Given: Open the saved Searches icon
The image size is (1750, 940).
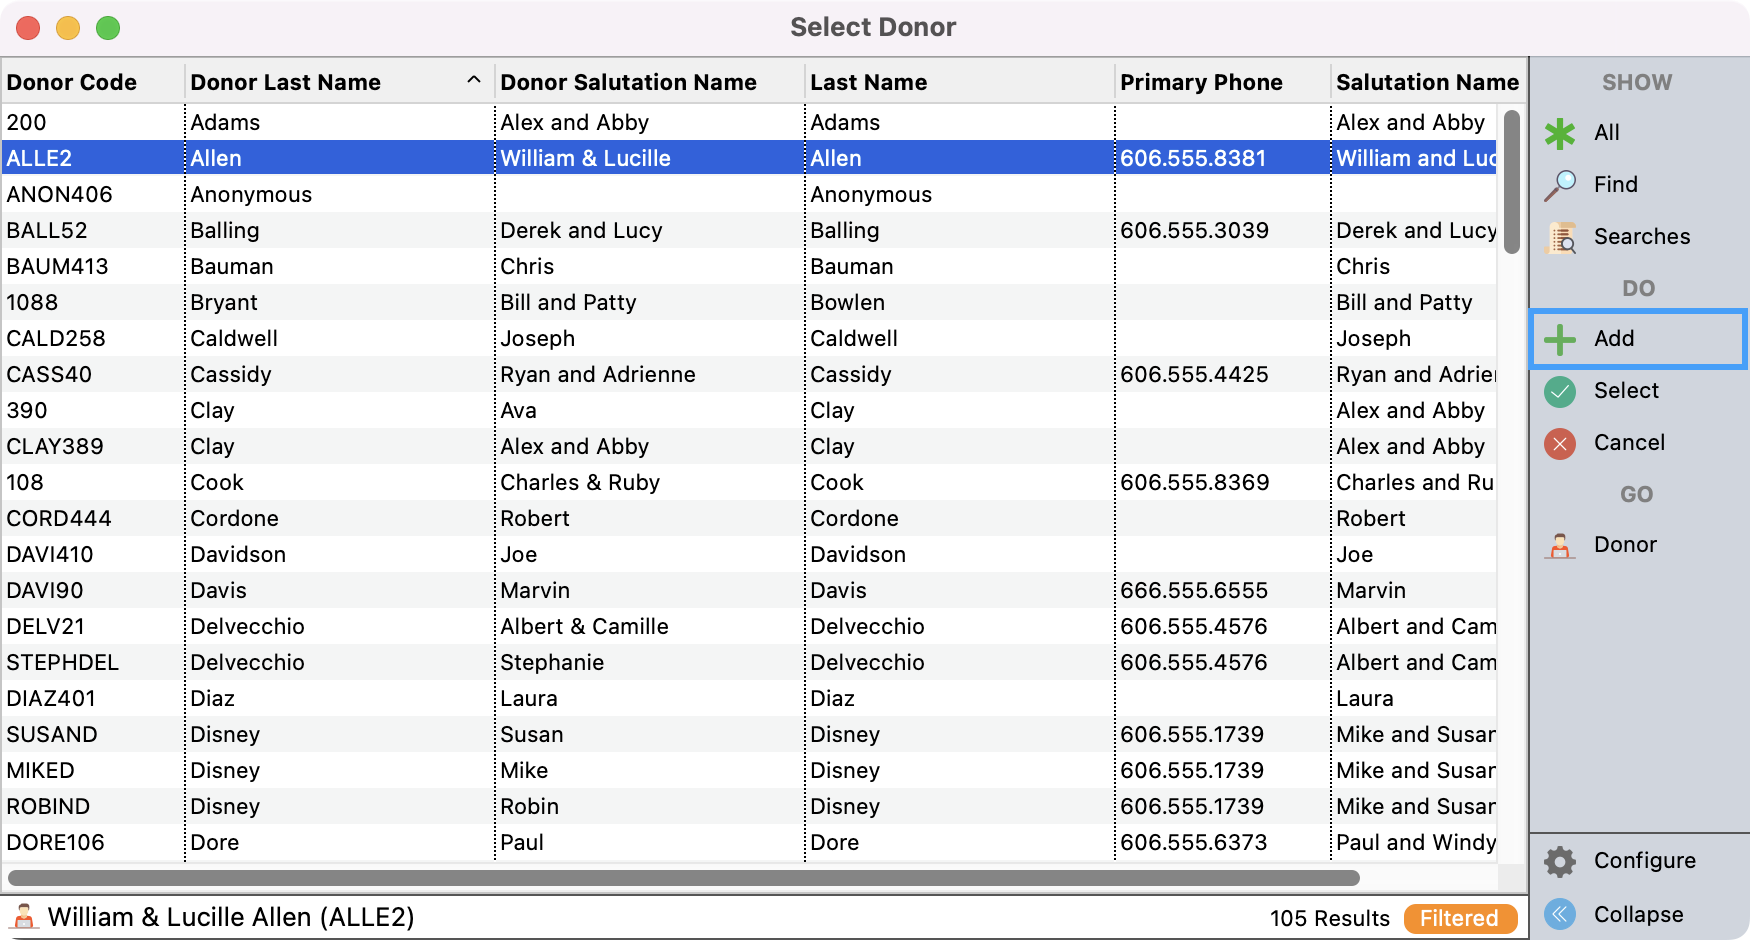Looking at the screenshot, I should [x=1560, y=237].
